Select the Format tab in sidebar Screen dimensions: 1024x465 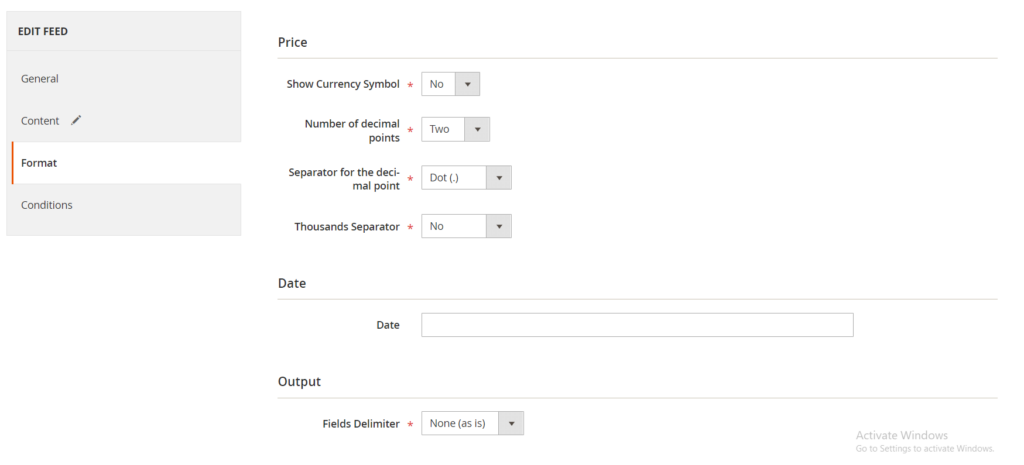(39, 163)
